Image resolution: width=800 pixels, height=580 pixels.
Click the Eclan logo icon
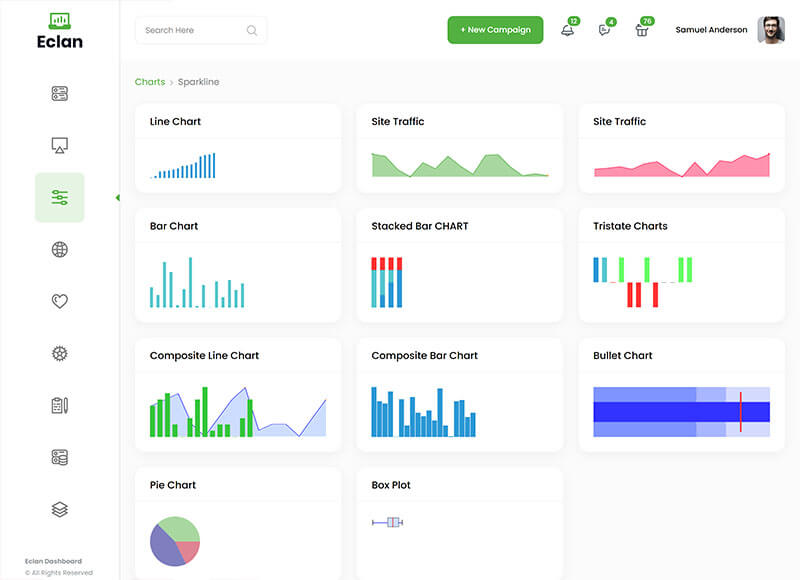point(59,20)
